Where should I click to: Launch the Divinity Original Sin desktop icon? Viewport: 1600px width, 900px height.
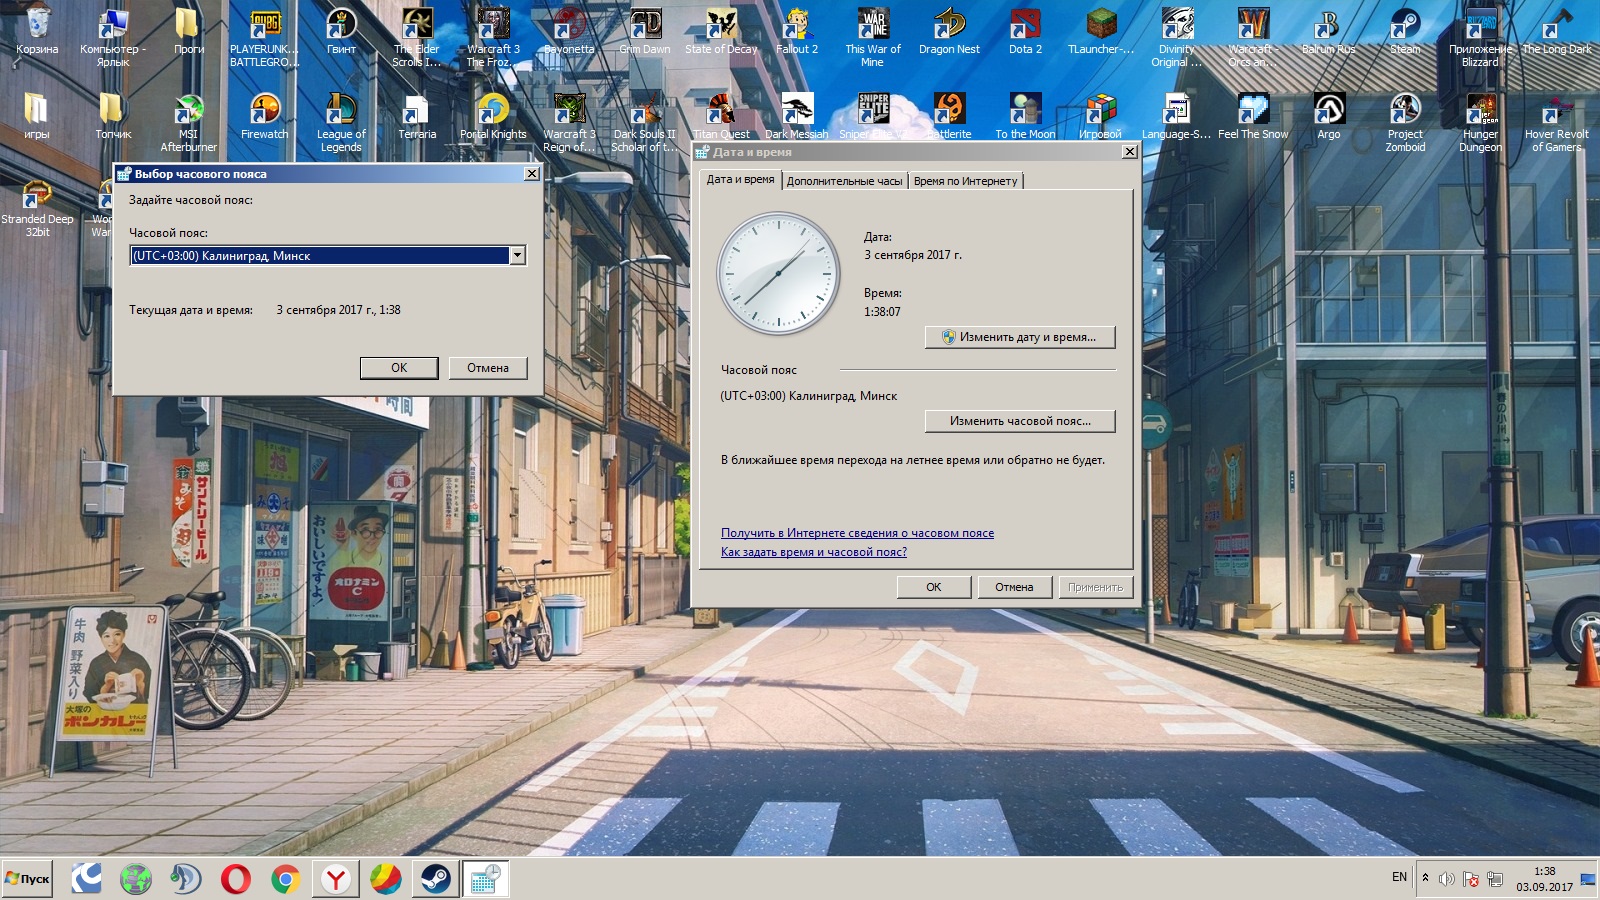1177,35
